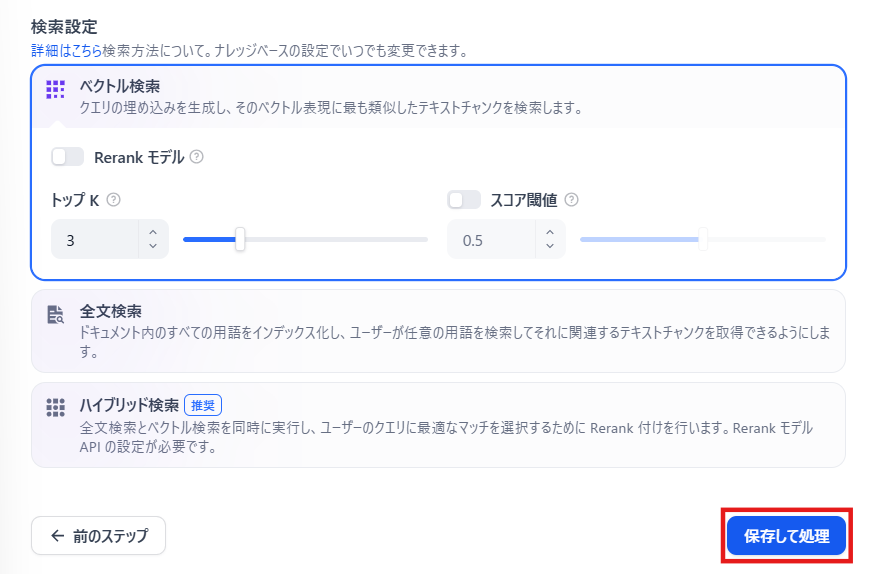This screenshot has height=574, width=874.
Task: Decrease トップ K value with down arrow
Action: tap(153, 246)
